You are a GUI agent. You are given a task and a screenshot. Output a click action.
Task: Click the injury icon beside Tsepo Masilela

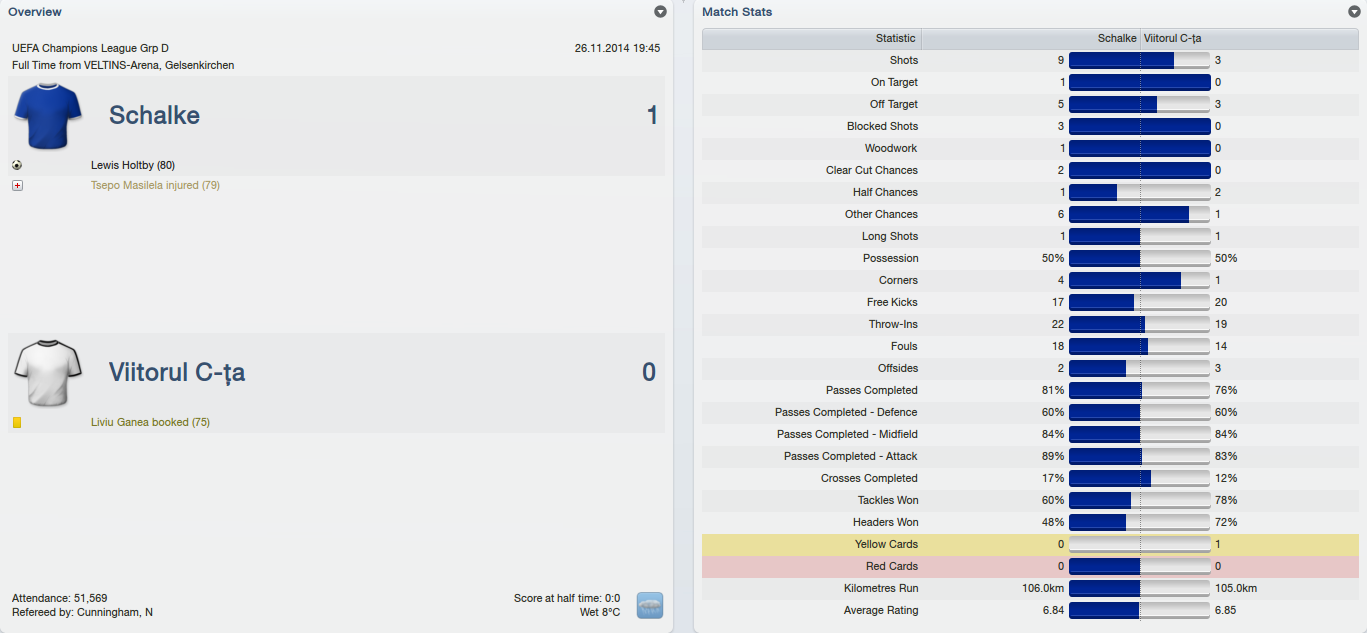[17, 185]
